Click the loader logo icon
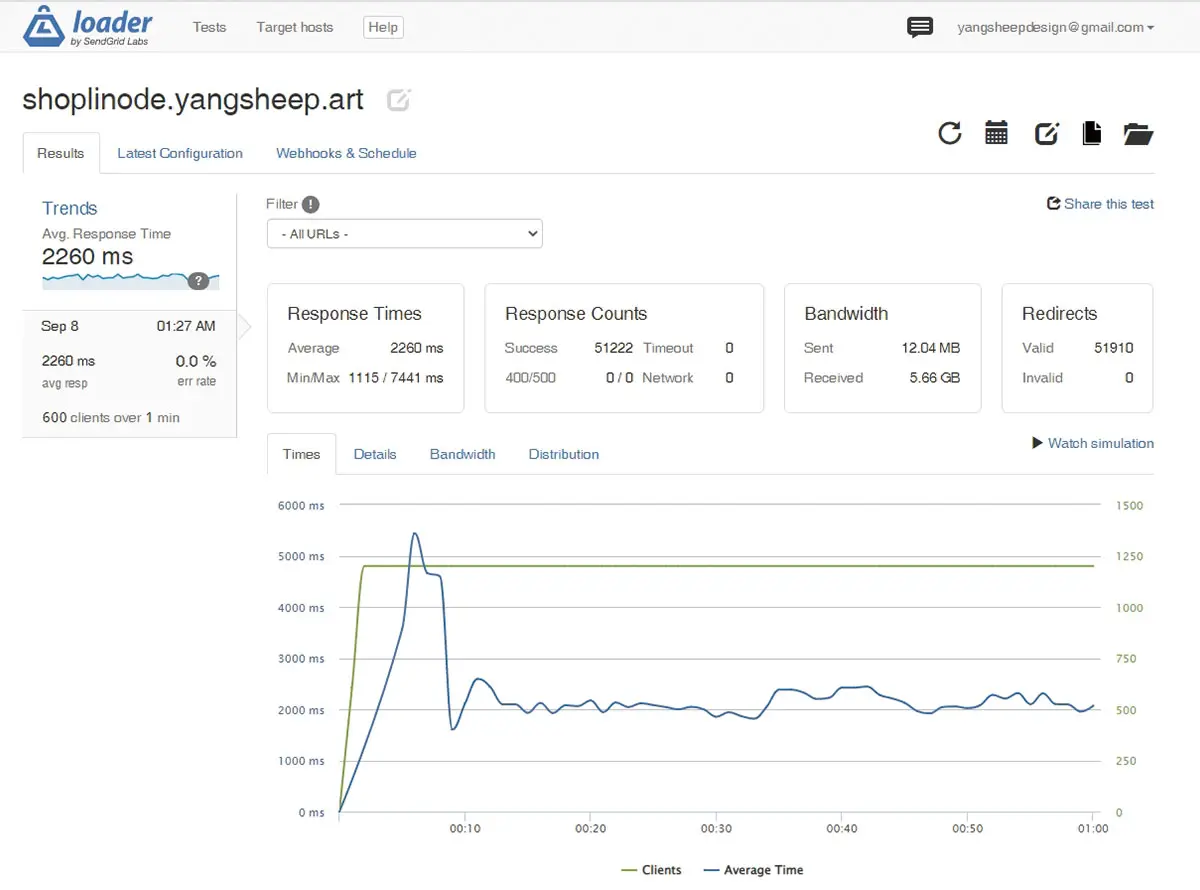 point(43,26)
